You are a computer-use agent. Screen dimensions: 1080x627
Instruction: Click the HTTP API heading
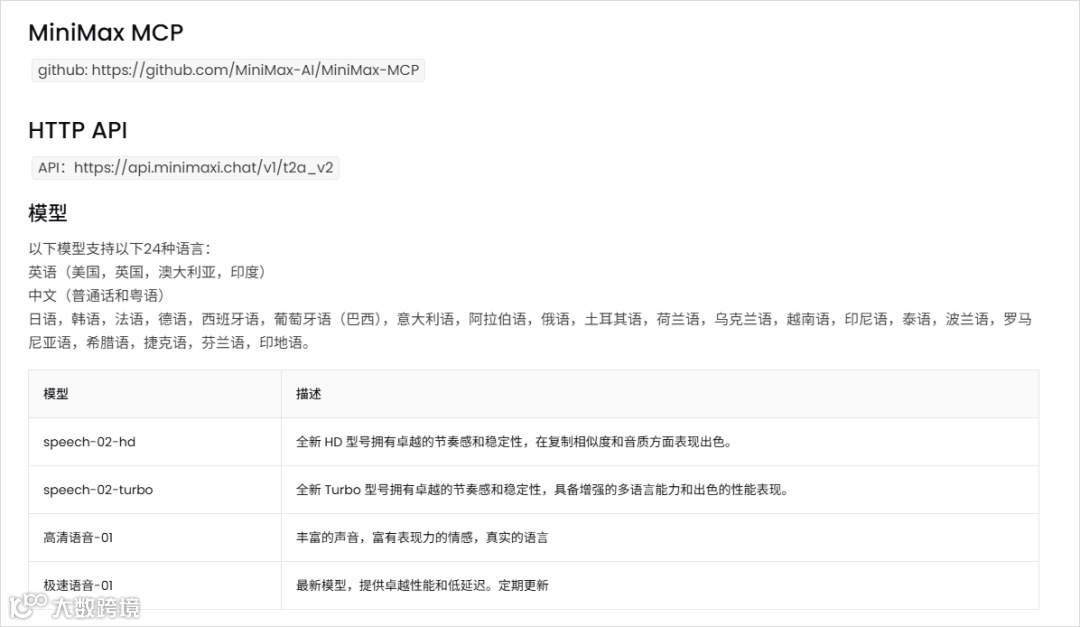[x=78, y=130]
